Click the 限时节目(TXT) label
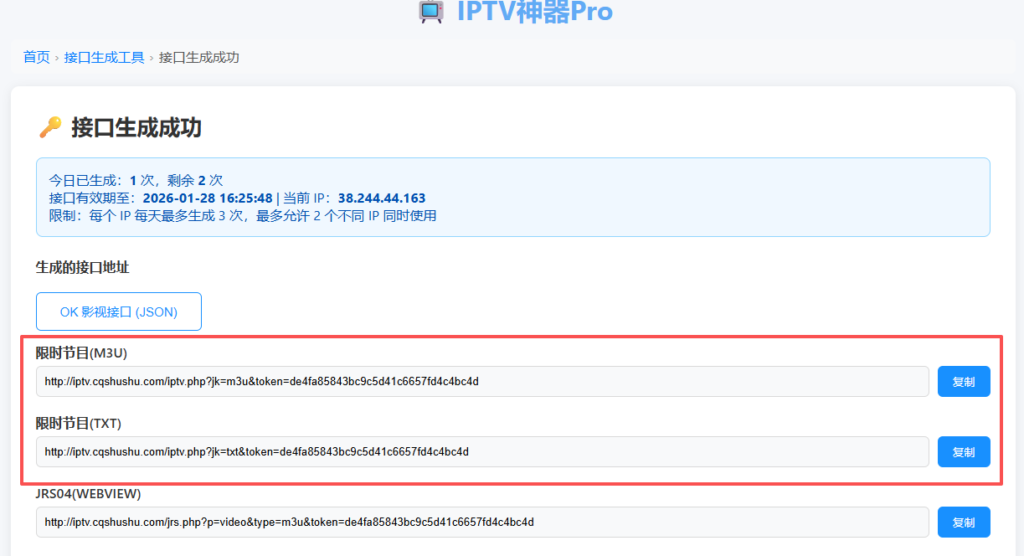Image resolution: width=1024 pixels, height=556 pixels. point(79,423)
